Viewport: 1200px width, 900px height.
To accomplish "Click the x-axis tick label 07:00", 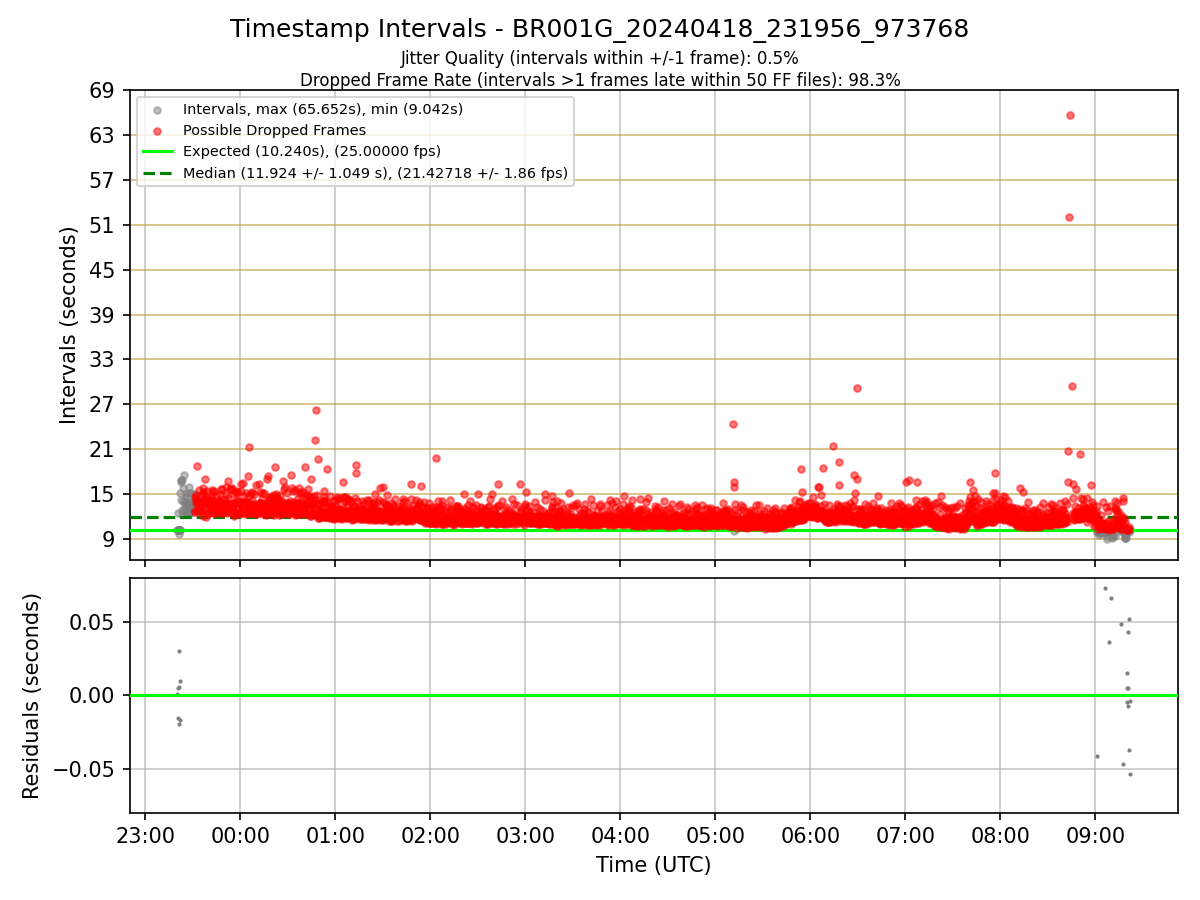I will click(x=905, y=836).
